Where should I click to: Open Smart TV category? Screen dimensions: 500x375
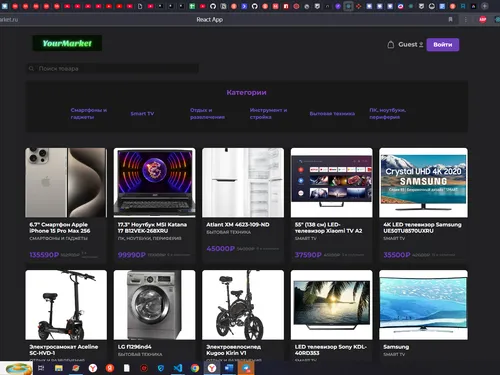pos(142,114)
